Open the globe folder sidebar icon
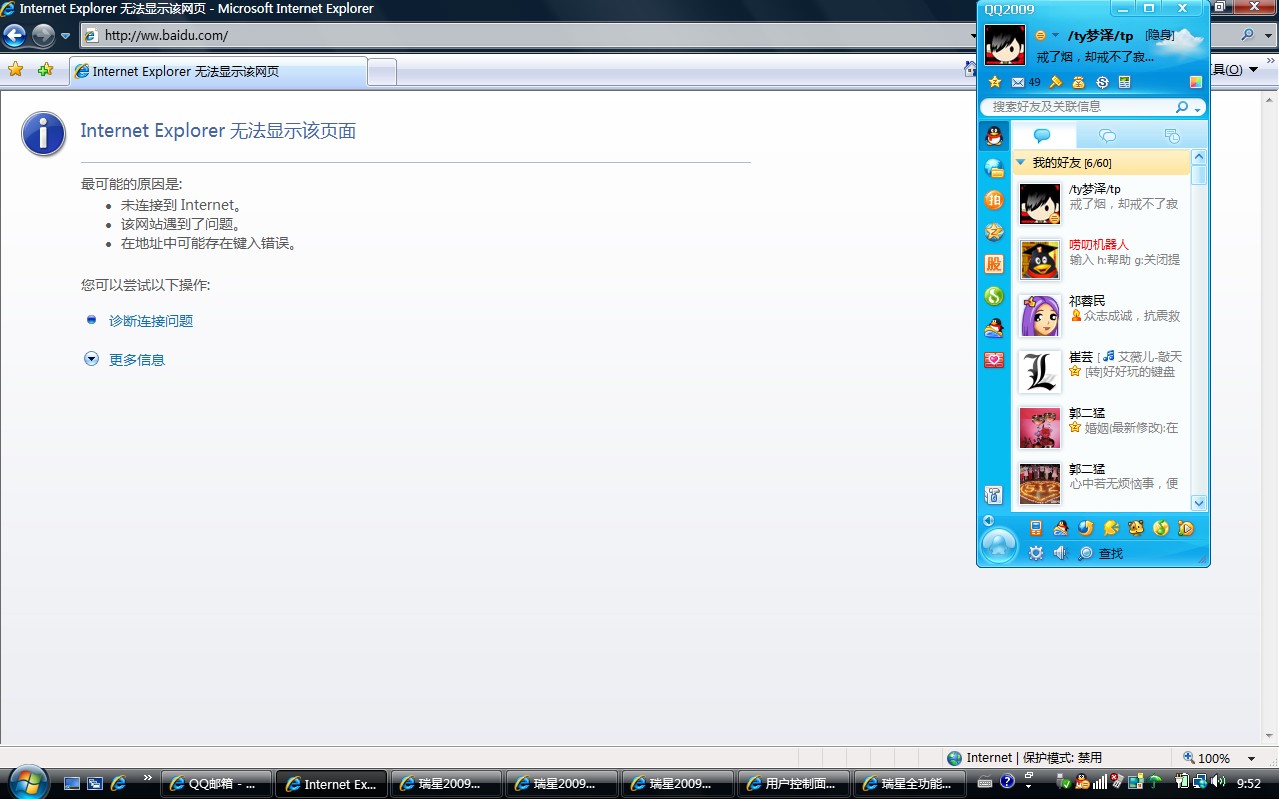The width and height of the screenshot is (1279, 799). click(x=994, y=168)
